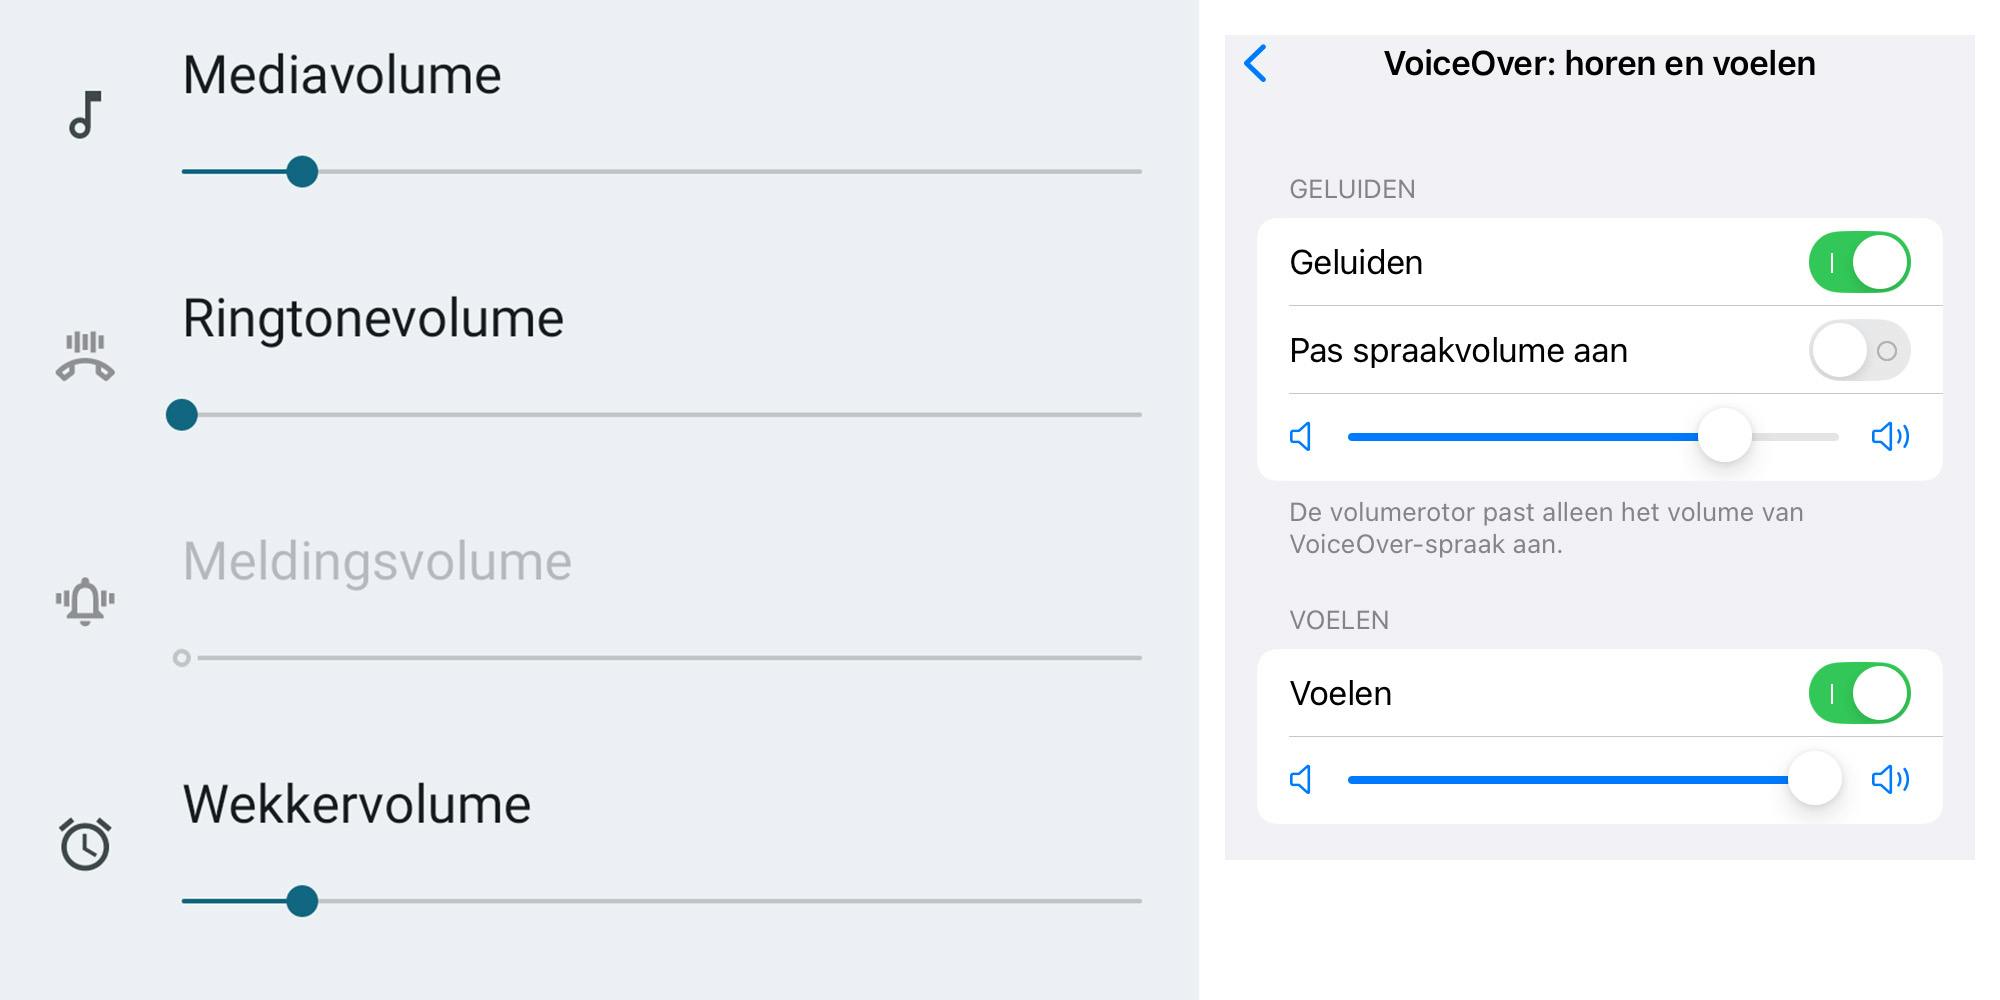Click the Geluiden volume slider knob

(x=1725, y=436)
